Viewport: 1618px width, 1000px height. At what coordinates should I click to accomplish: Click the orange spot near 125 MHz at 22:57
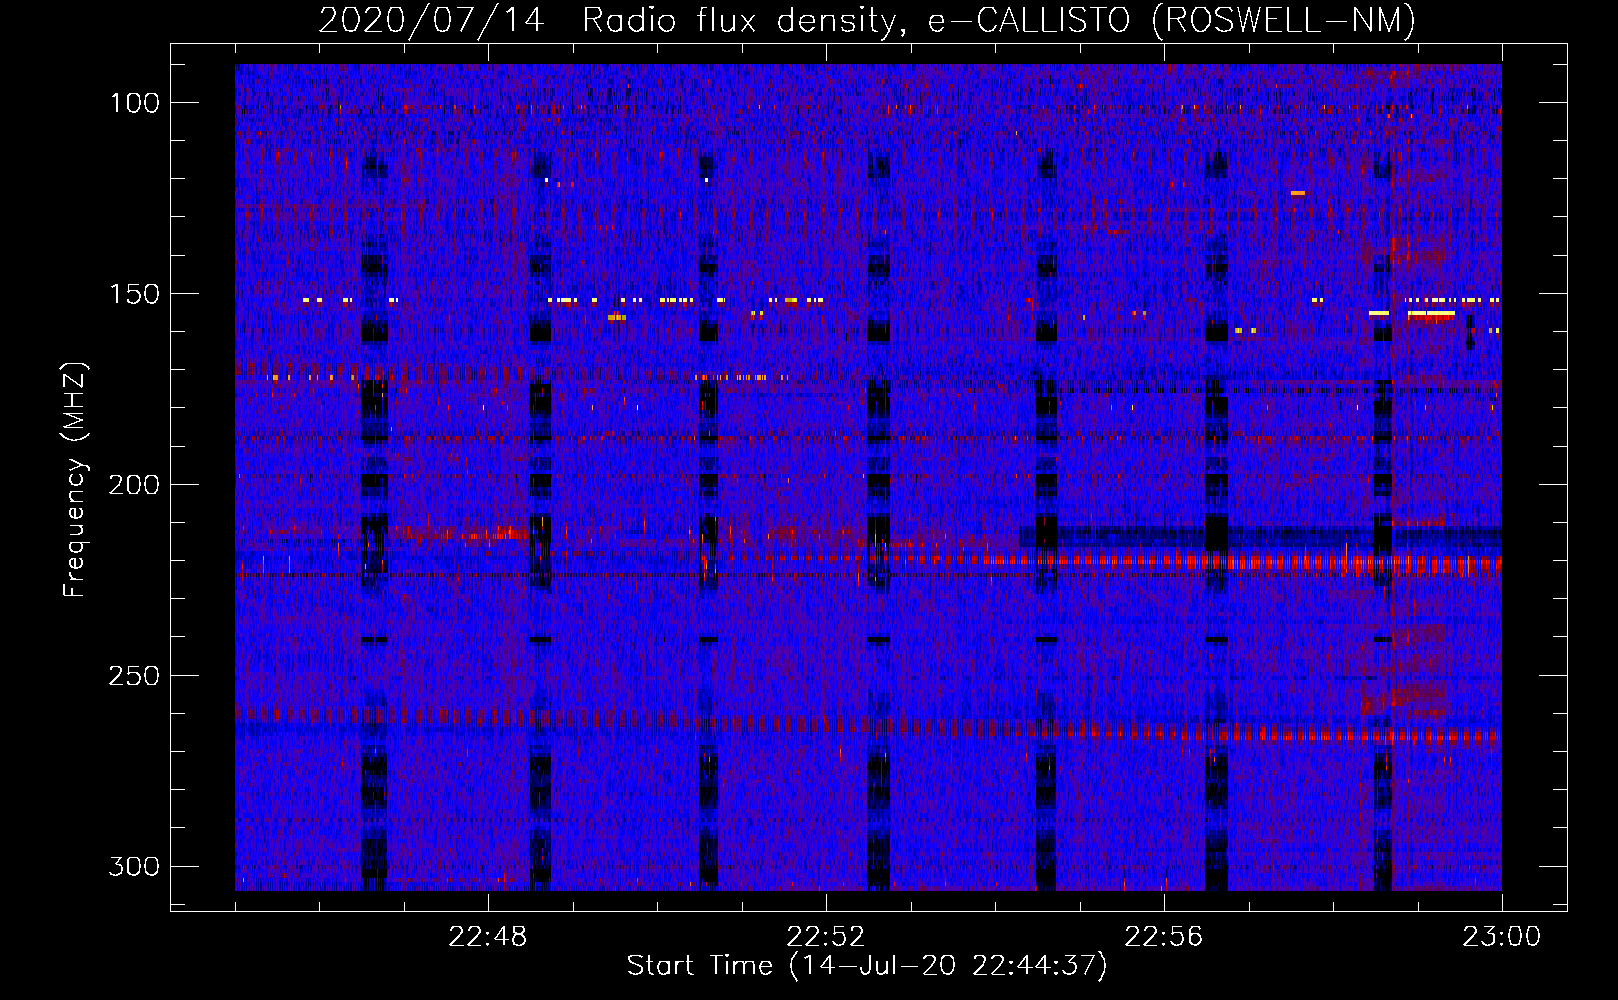(x=1298, y=193)
